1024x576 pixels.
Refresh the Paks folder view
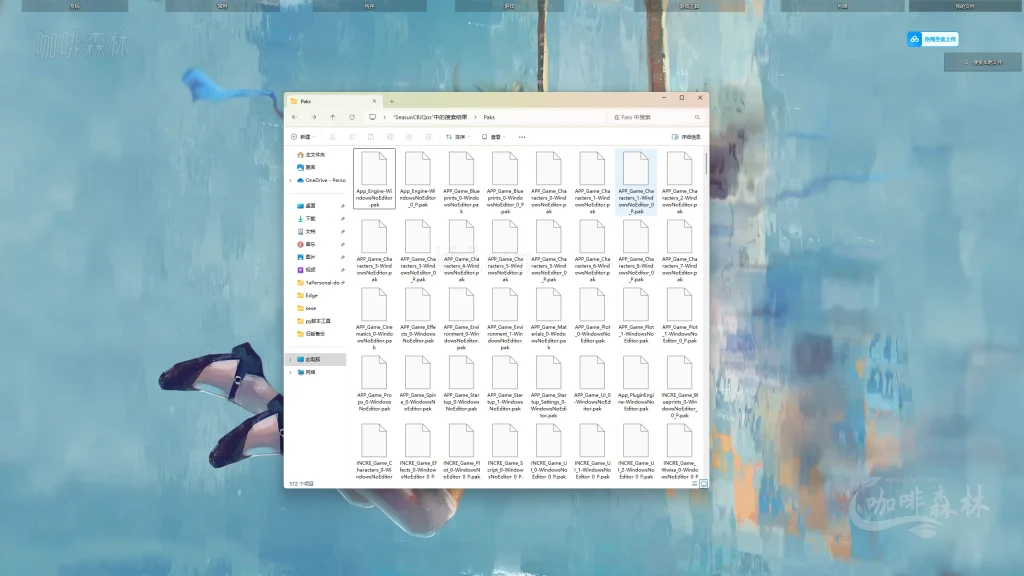(x=352, y=117)
